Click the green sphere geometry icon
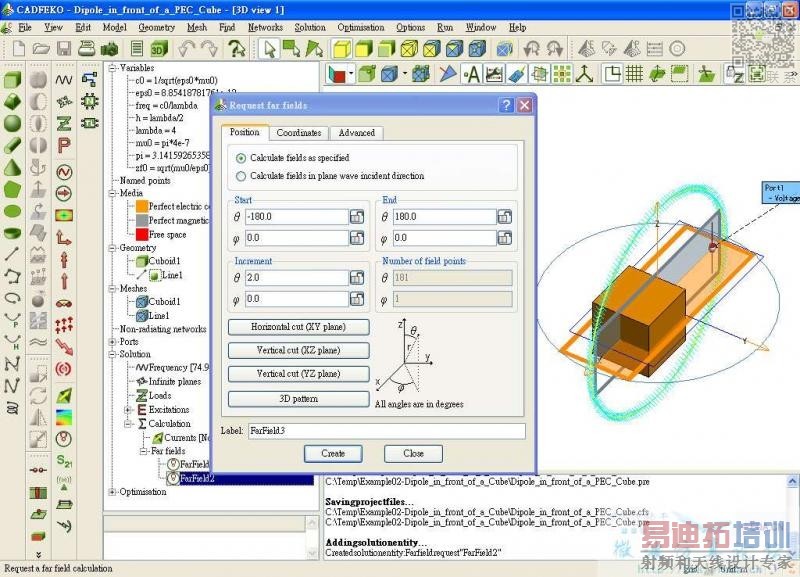This screenshot has height=577, width=800. 13,123
